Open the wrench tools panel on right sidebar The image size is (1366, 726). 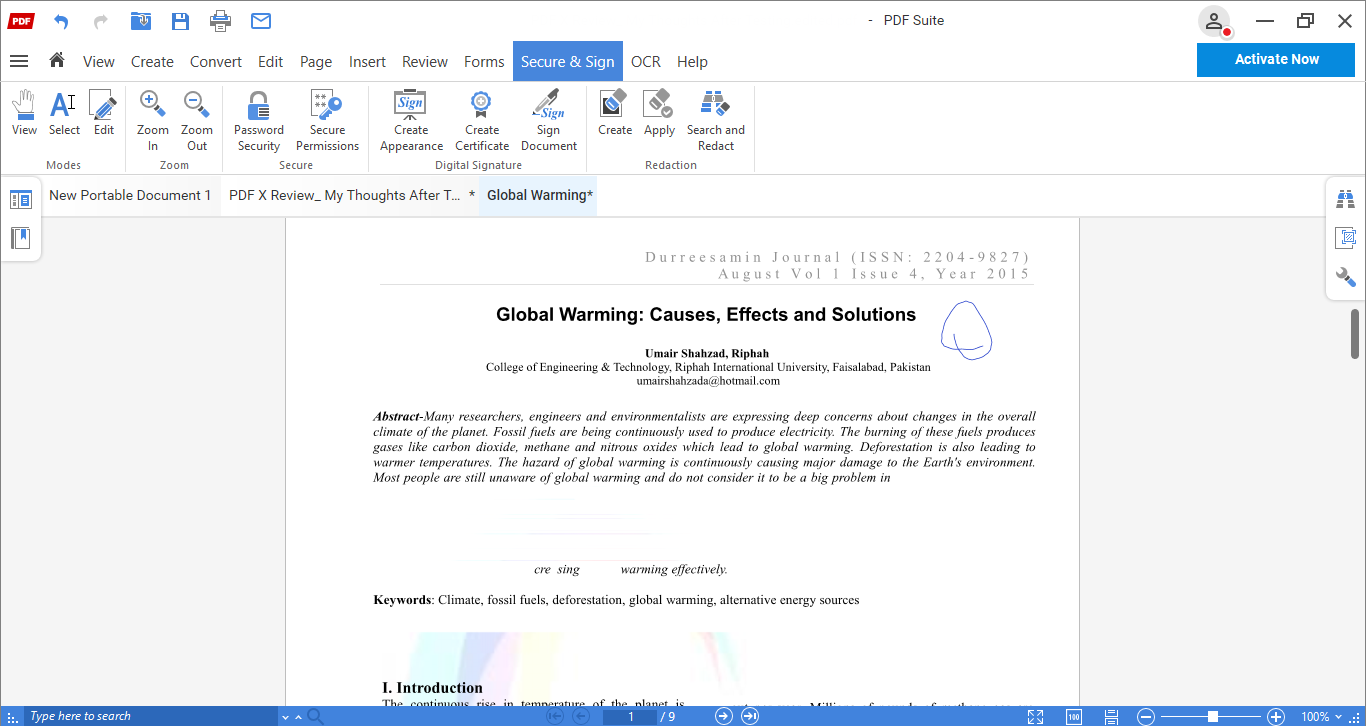coord(1346,277)
